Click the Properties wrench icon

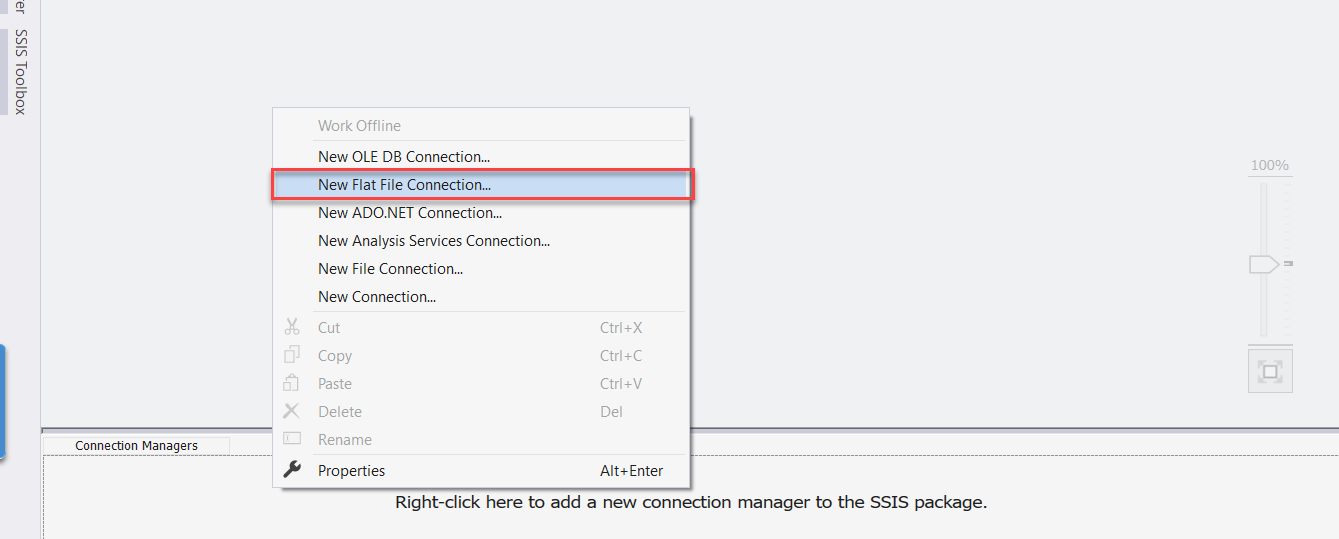[292, 470]
